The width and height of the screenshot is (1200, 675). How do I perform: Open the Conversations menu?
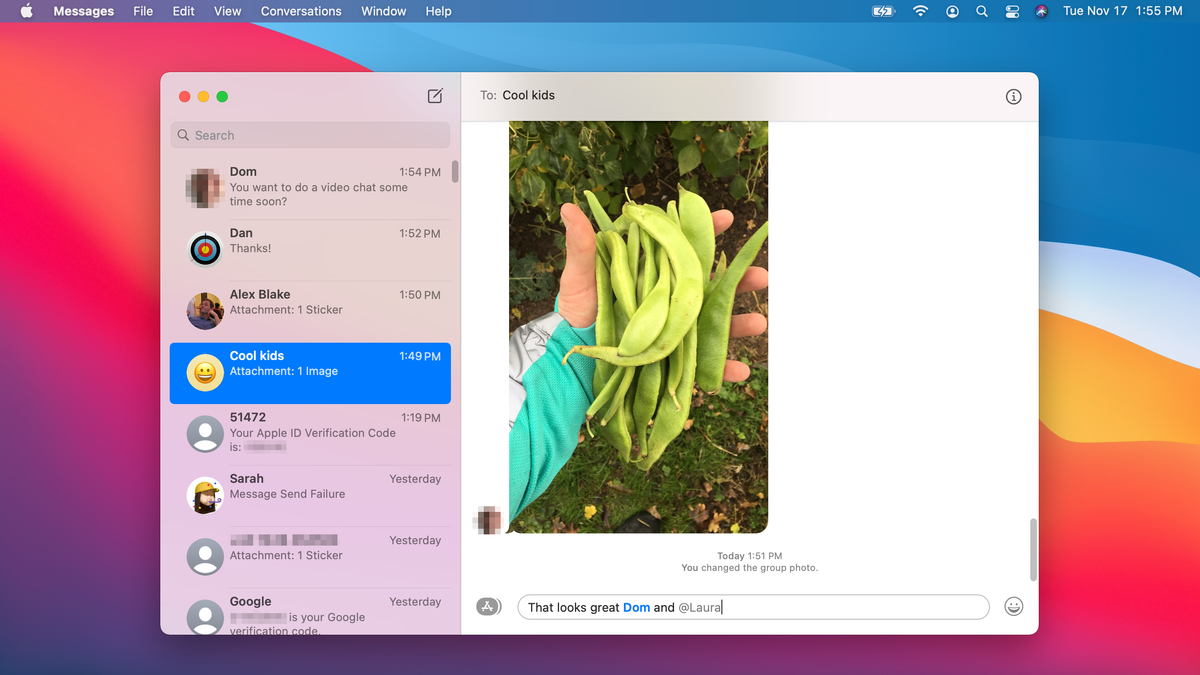tap(300, 11)
